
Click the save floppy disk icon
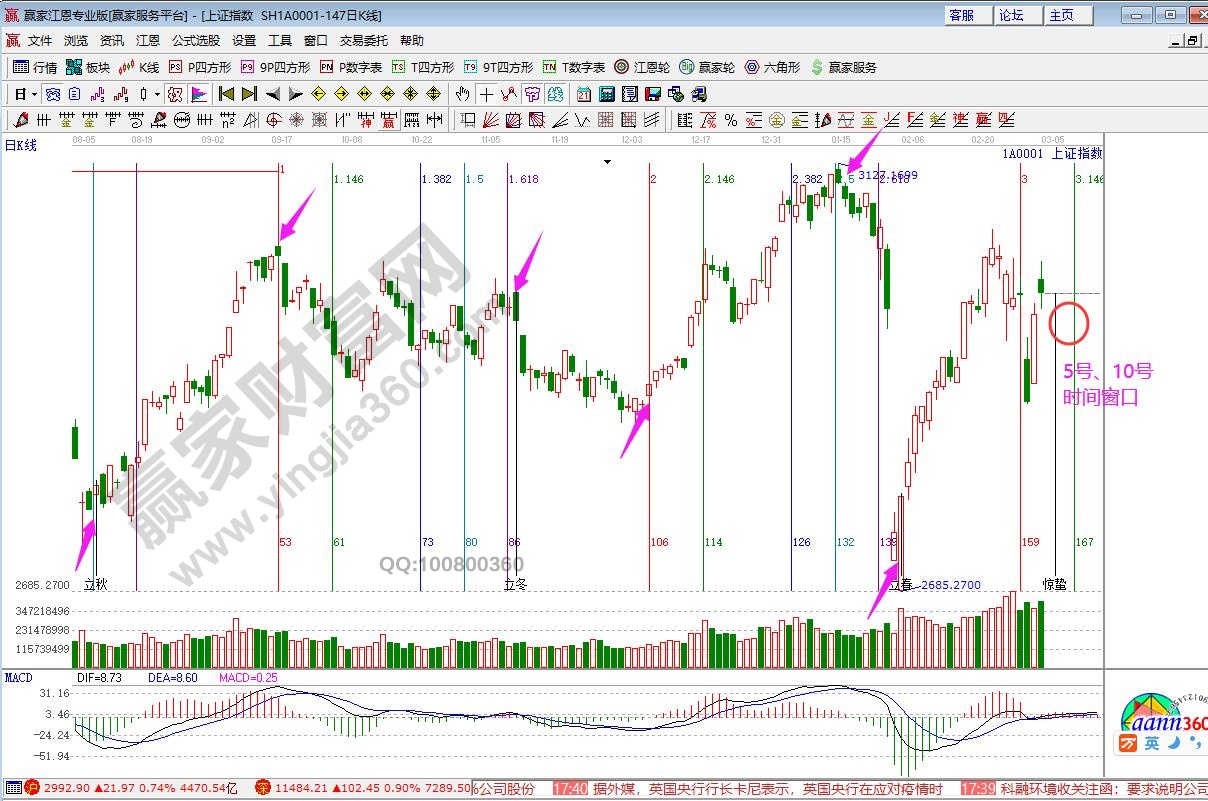[x=653, y=95]
